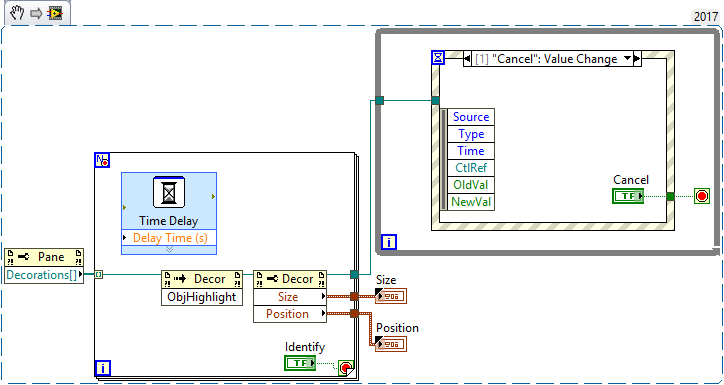
Task: Click the Delay Time (s) input
Action: (169, 238)
